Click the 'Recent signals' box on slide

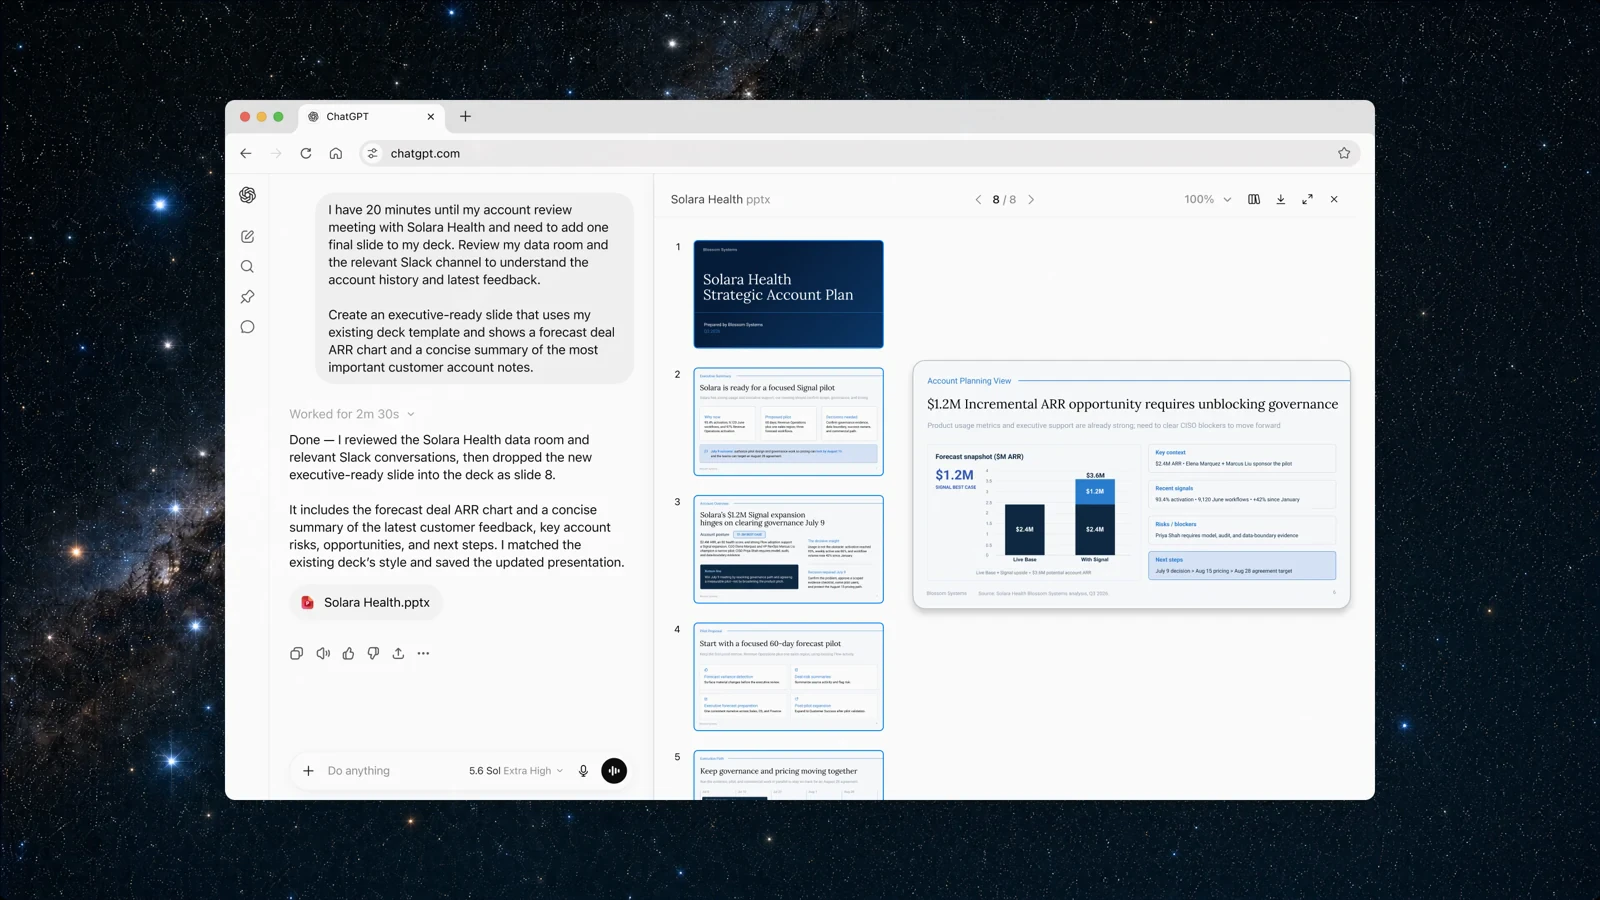click(x=1242, y=494)
